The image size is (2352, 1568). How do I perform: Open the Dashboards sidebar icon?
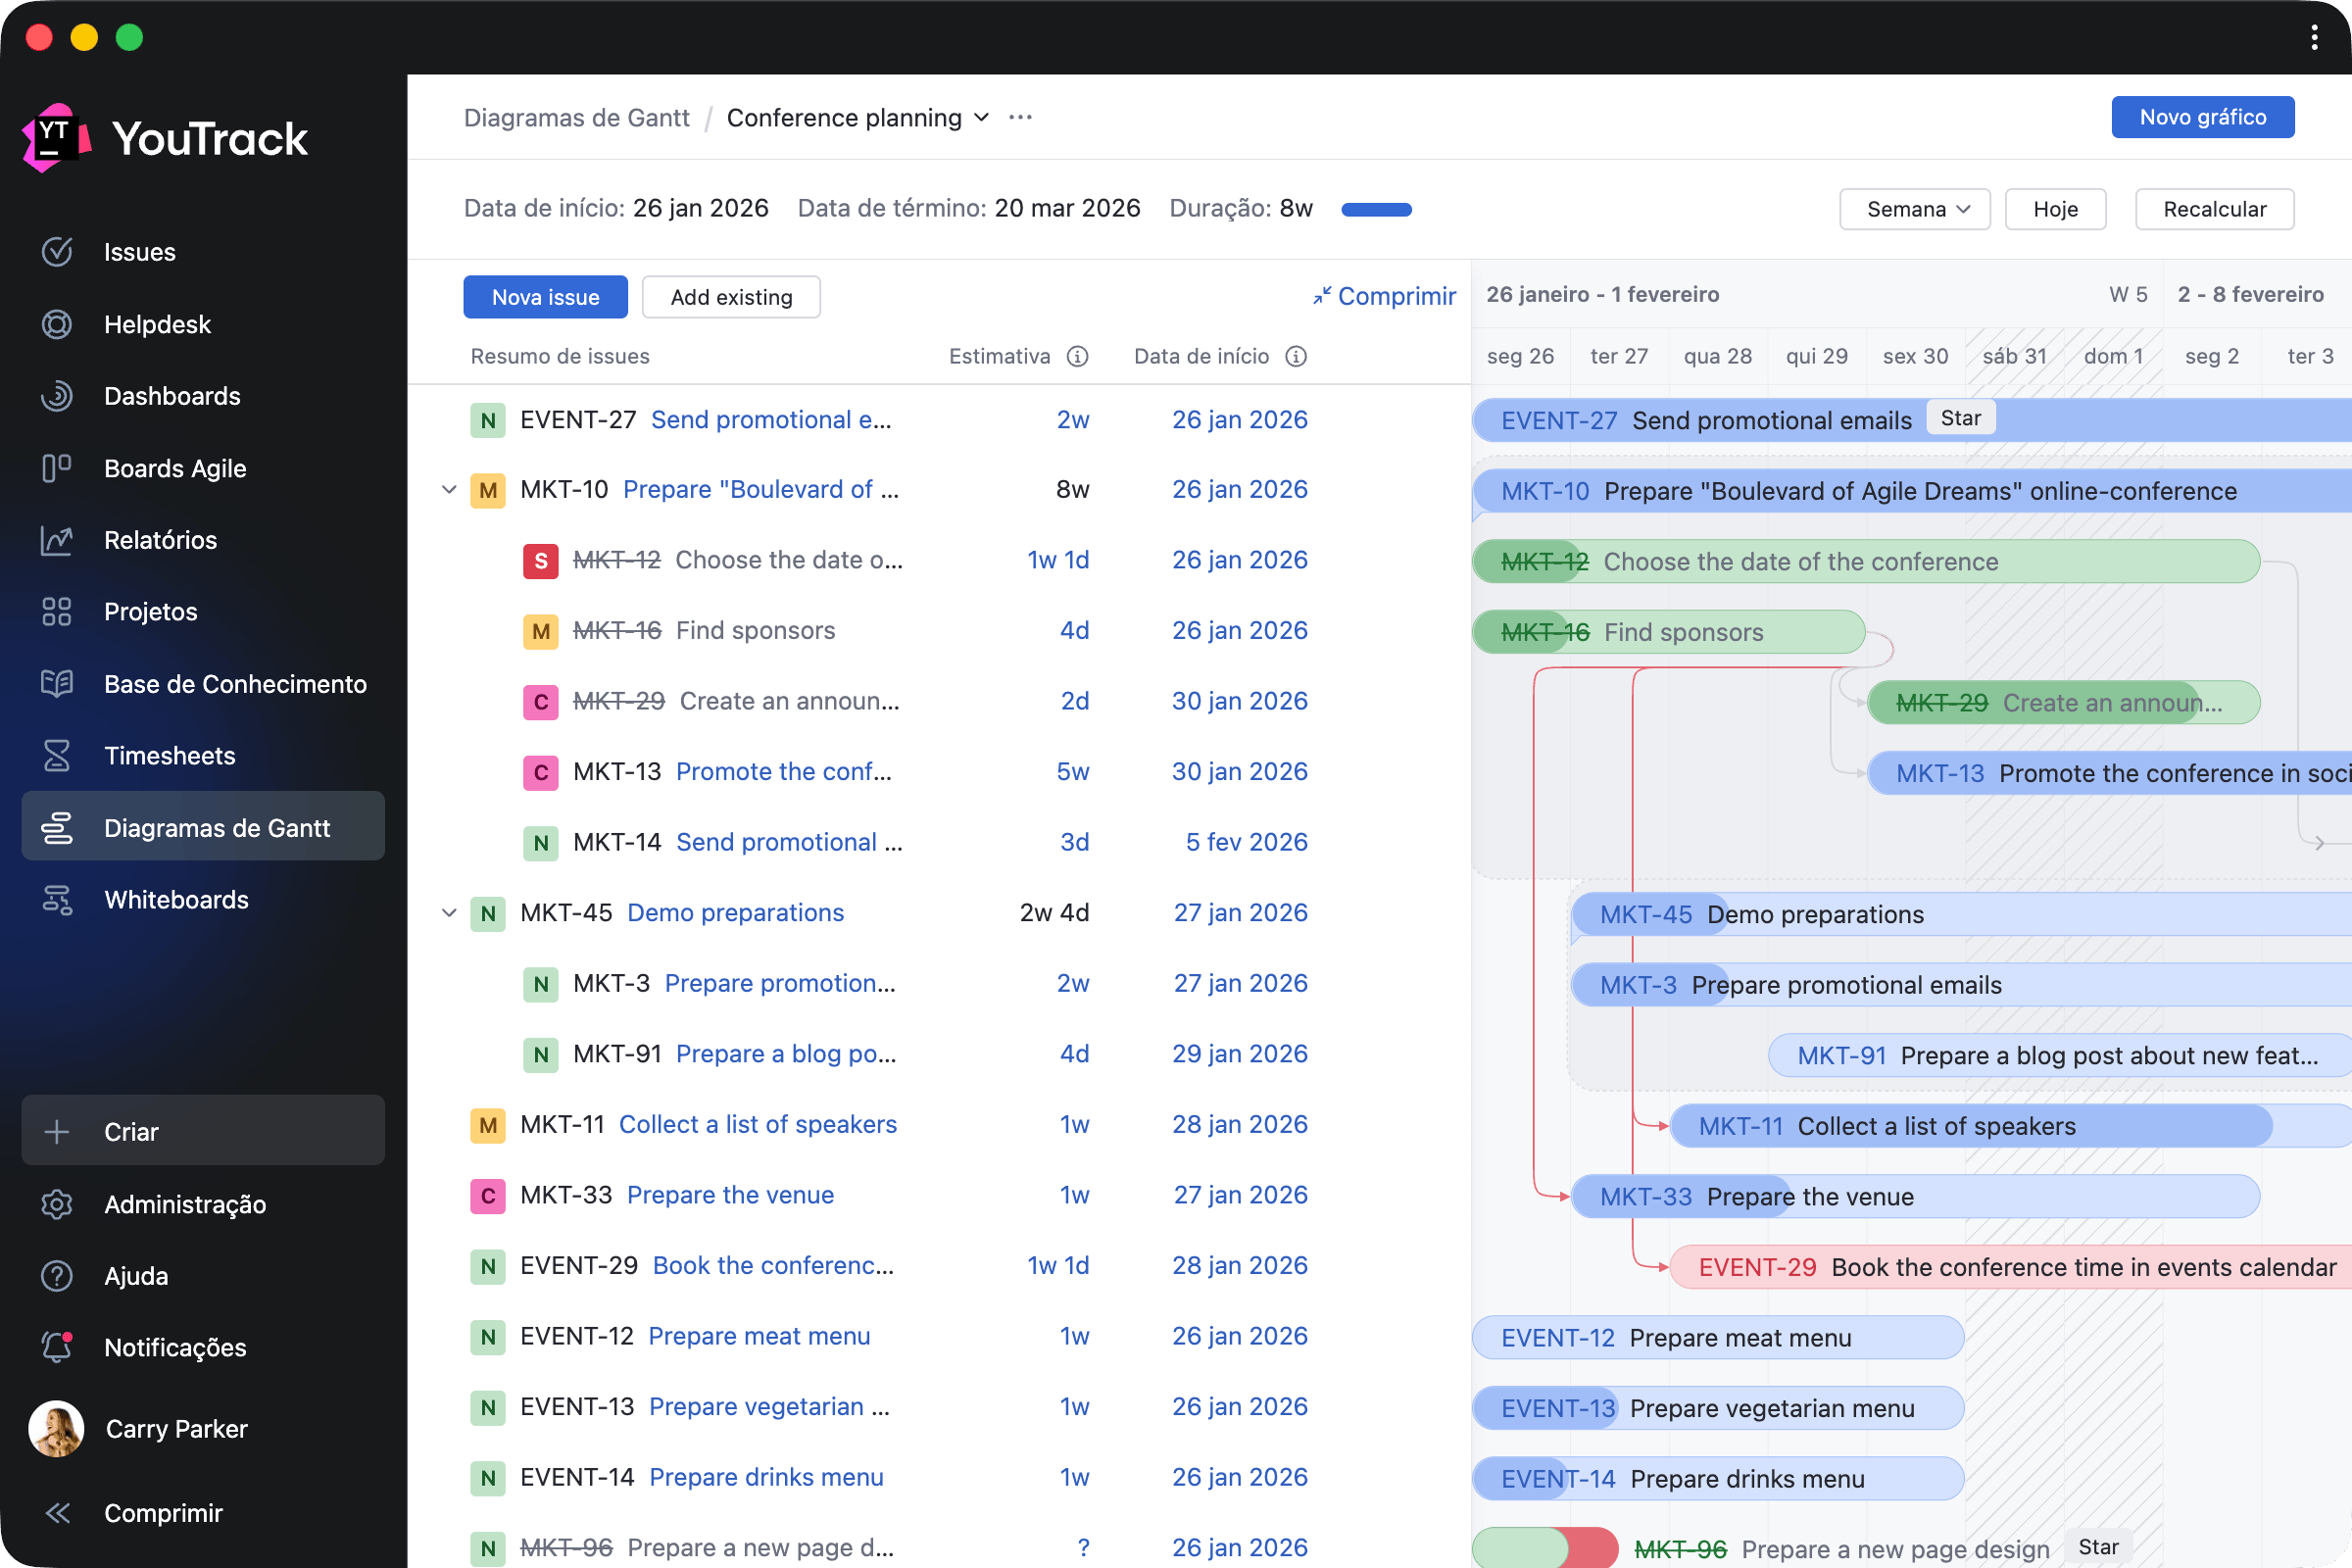(57, 396)
